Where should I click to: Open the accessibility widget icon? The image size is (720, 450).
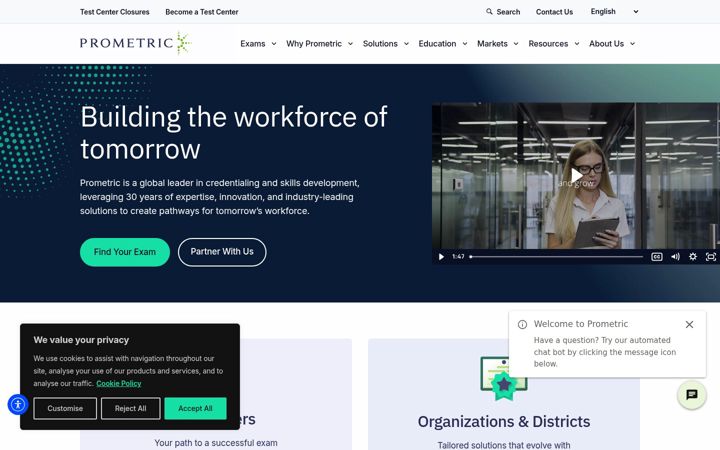pos(18,405)
